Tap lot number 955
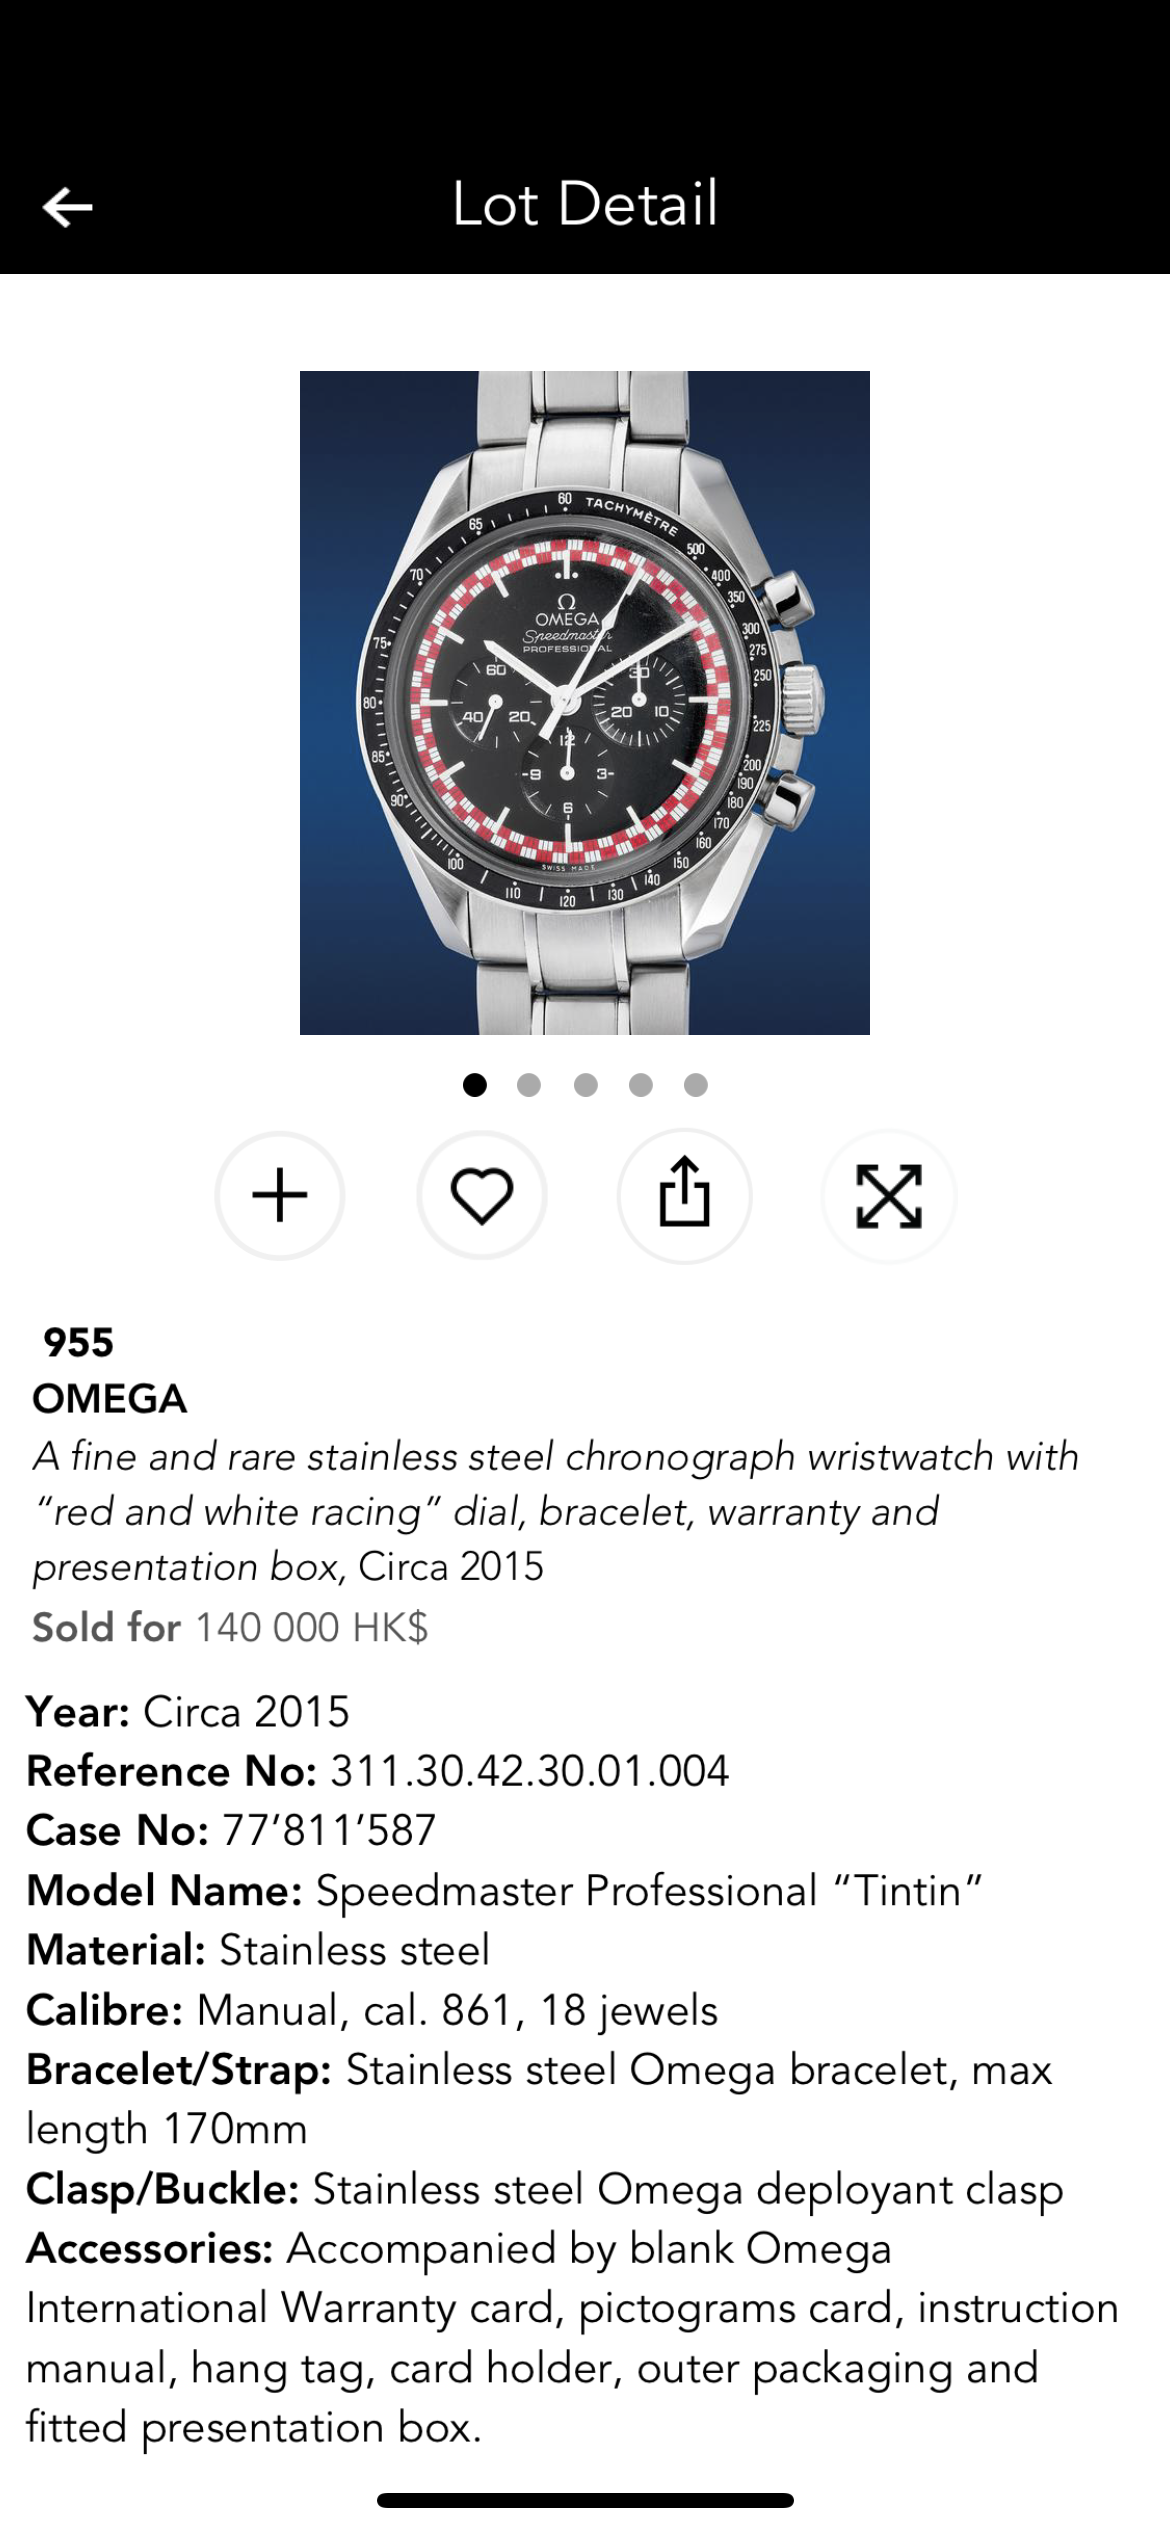Viewport: 1170px width, 2532px height. click(x=78, y=1342)
